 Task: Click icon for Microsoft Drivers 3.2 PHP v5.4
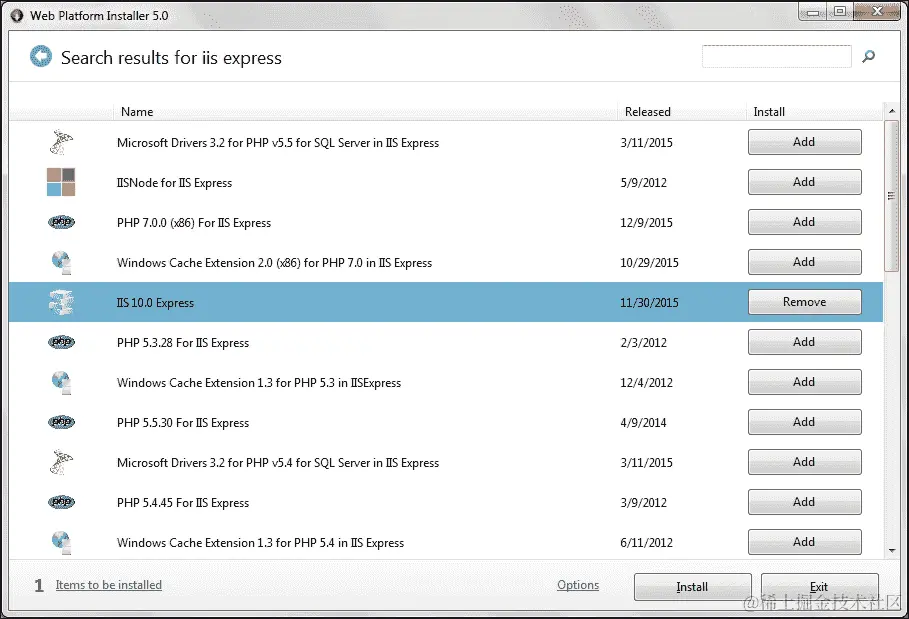(x=61, y=463)
